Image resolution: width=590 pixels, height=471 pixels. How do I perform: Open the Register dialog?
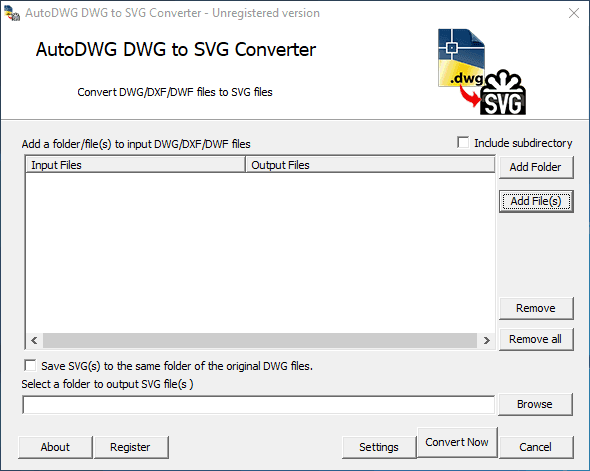[131, 447]
